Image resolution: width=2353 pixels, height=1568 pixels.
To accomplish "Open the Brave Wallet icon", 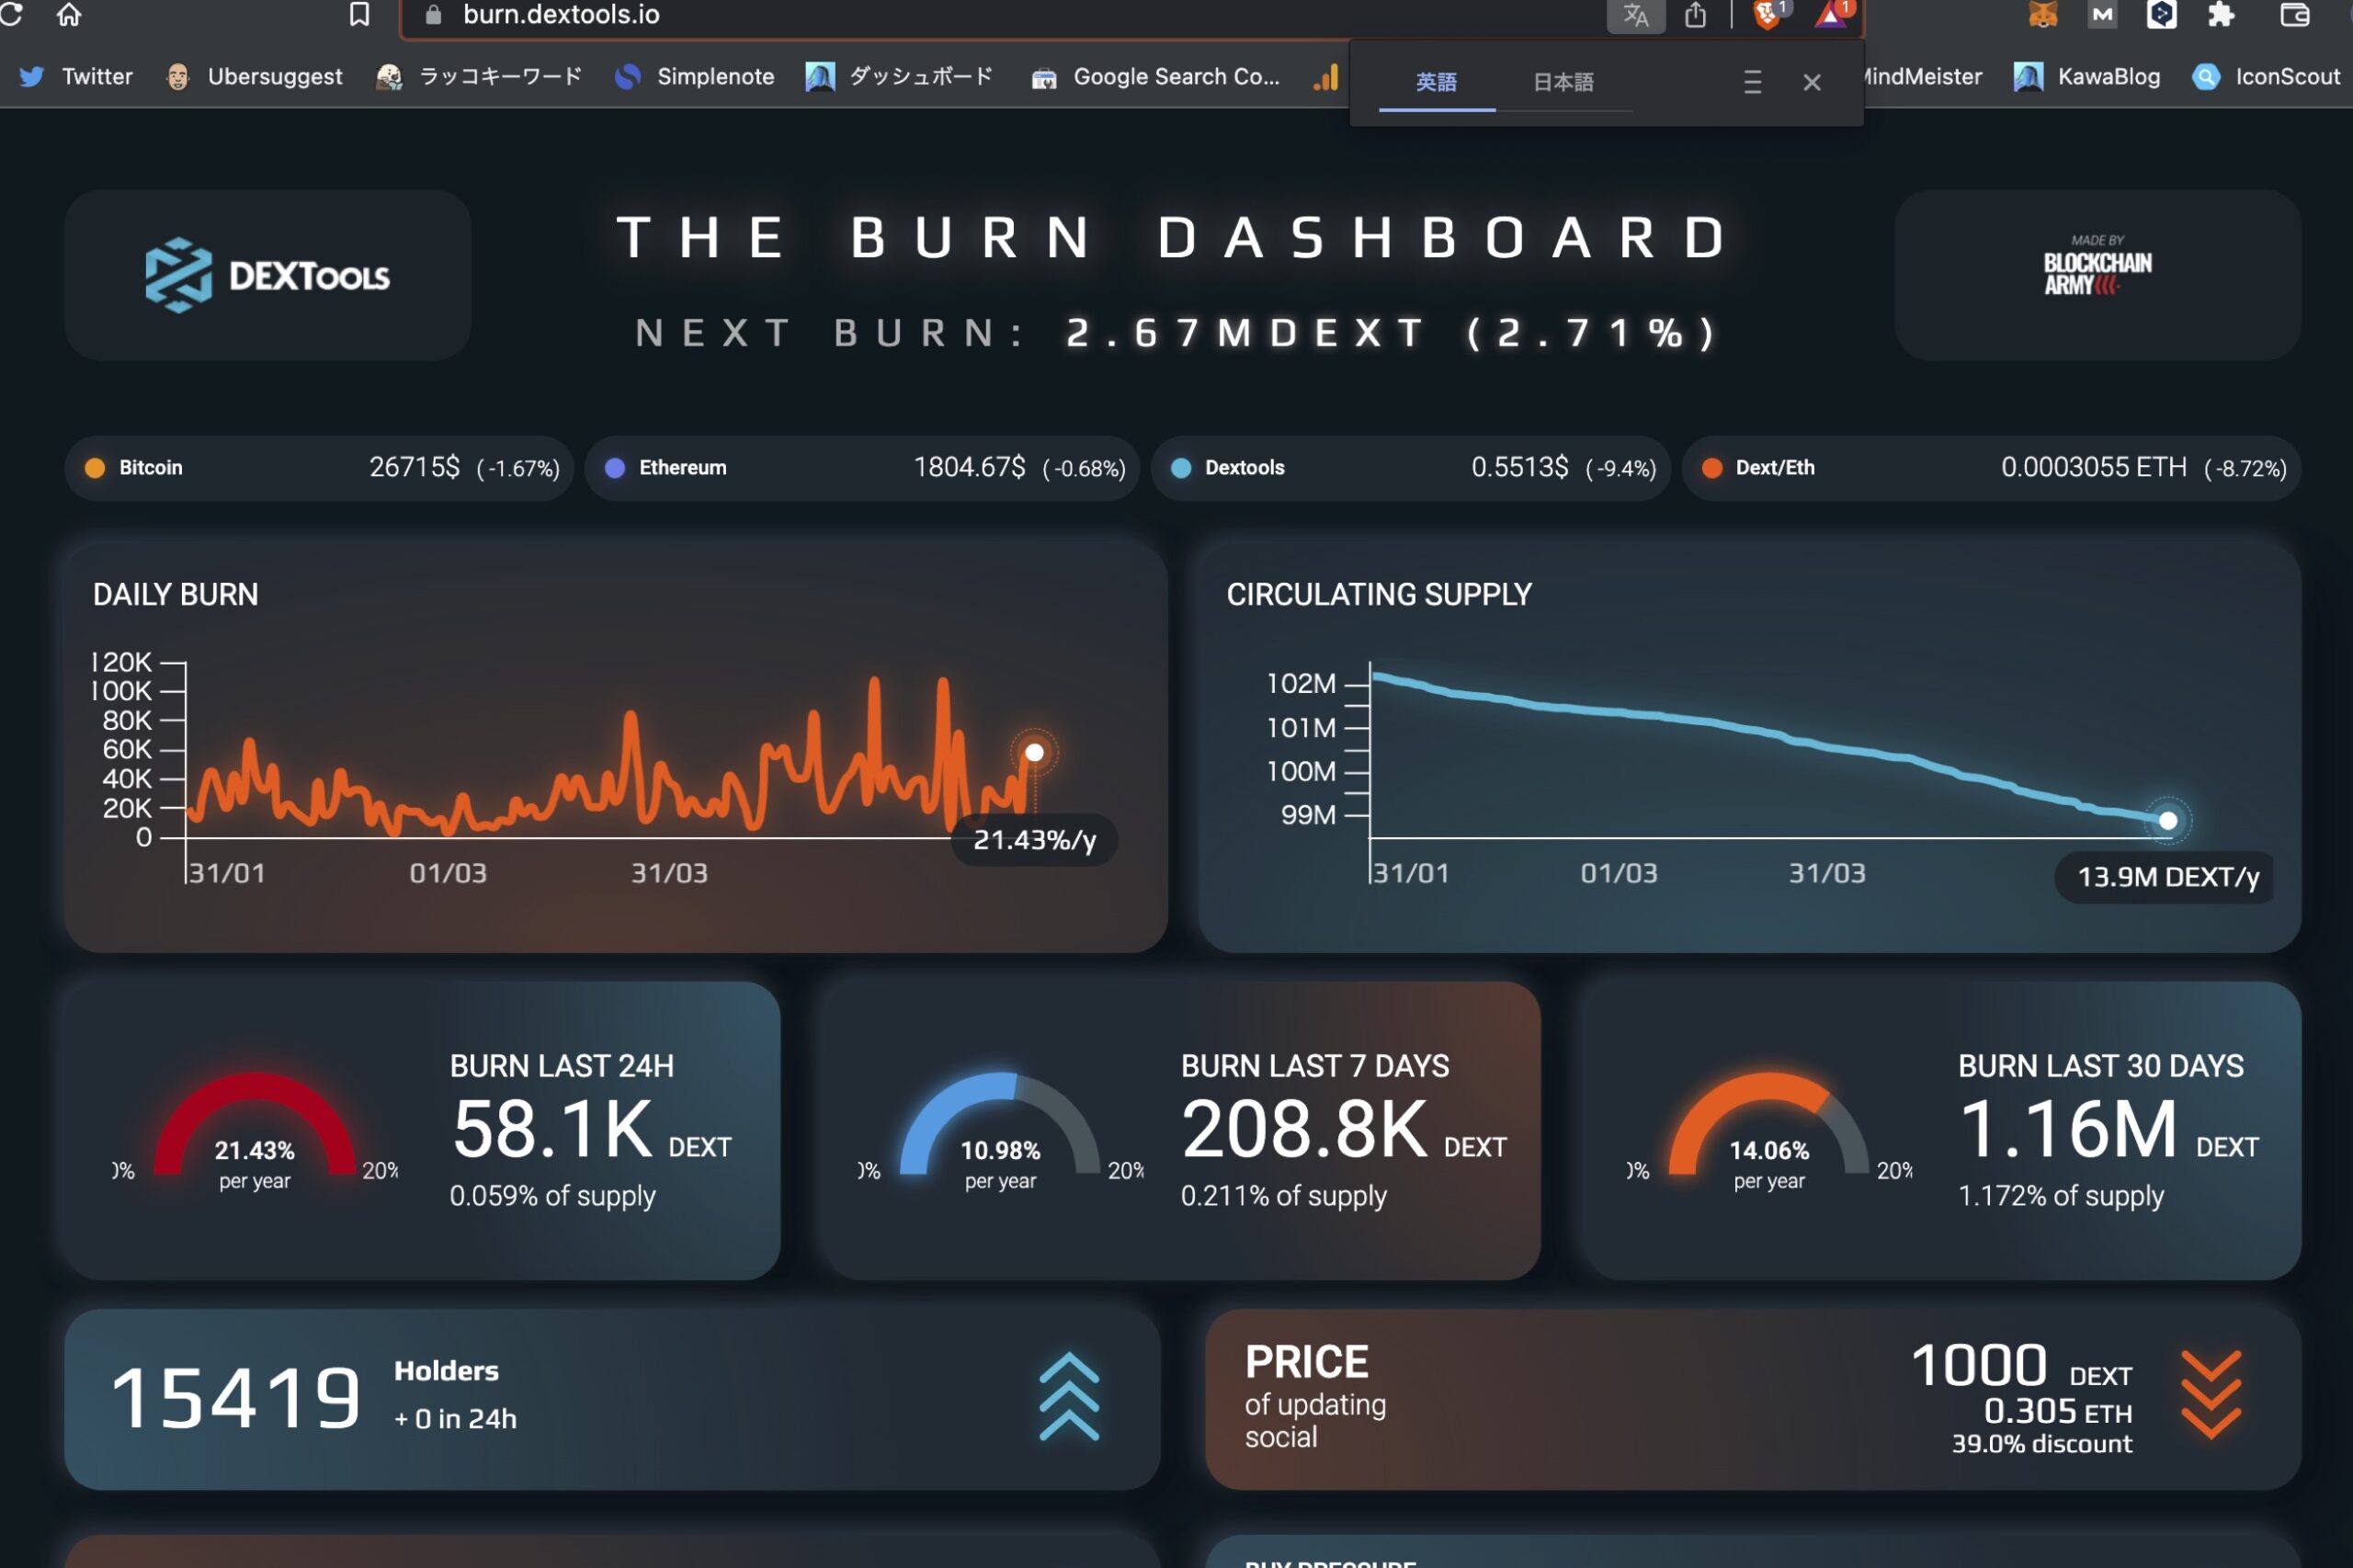I will coord(2294,14).
